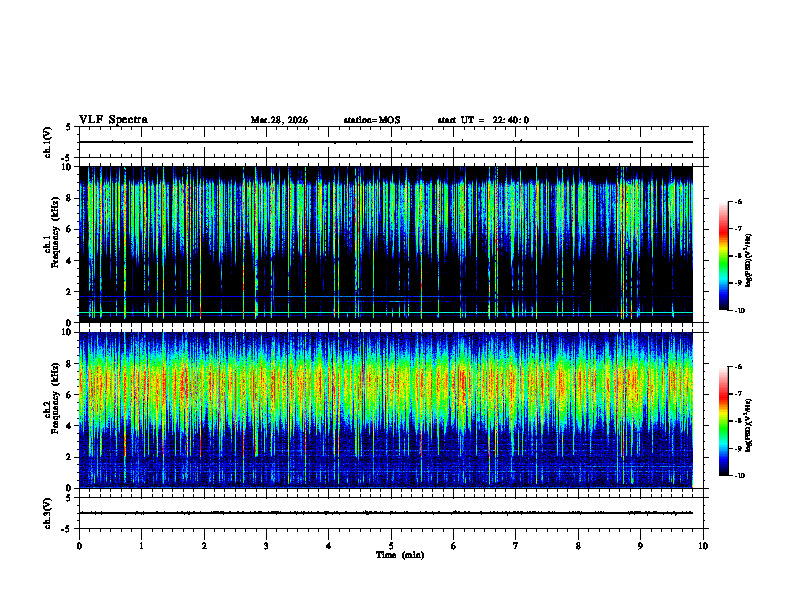Click the ch.2 frequency tick label "2"

(70, 457)
